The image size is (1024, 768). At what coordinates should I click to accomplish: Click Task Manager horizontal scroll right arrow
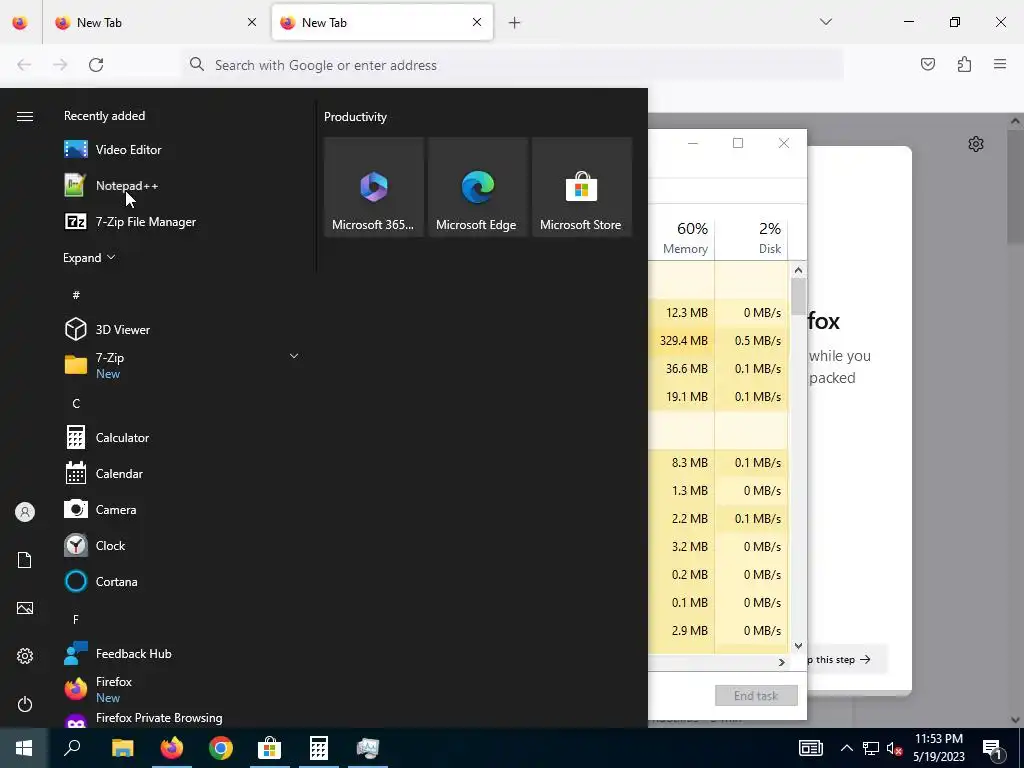(781, 662)
